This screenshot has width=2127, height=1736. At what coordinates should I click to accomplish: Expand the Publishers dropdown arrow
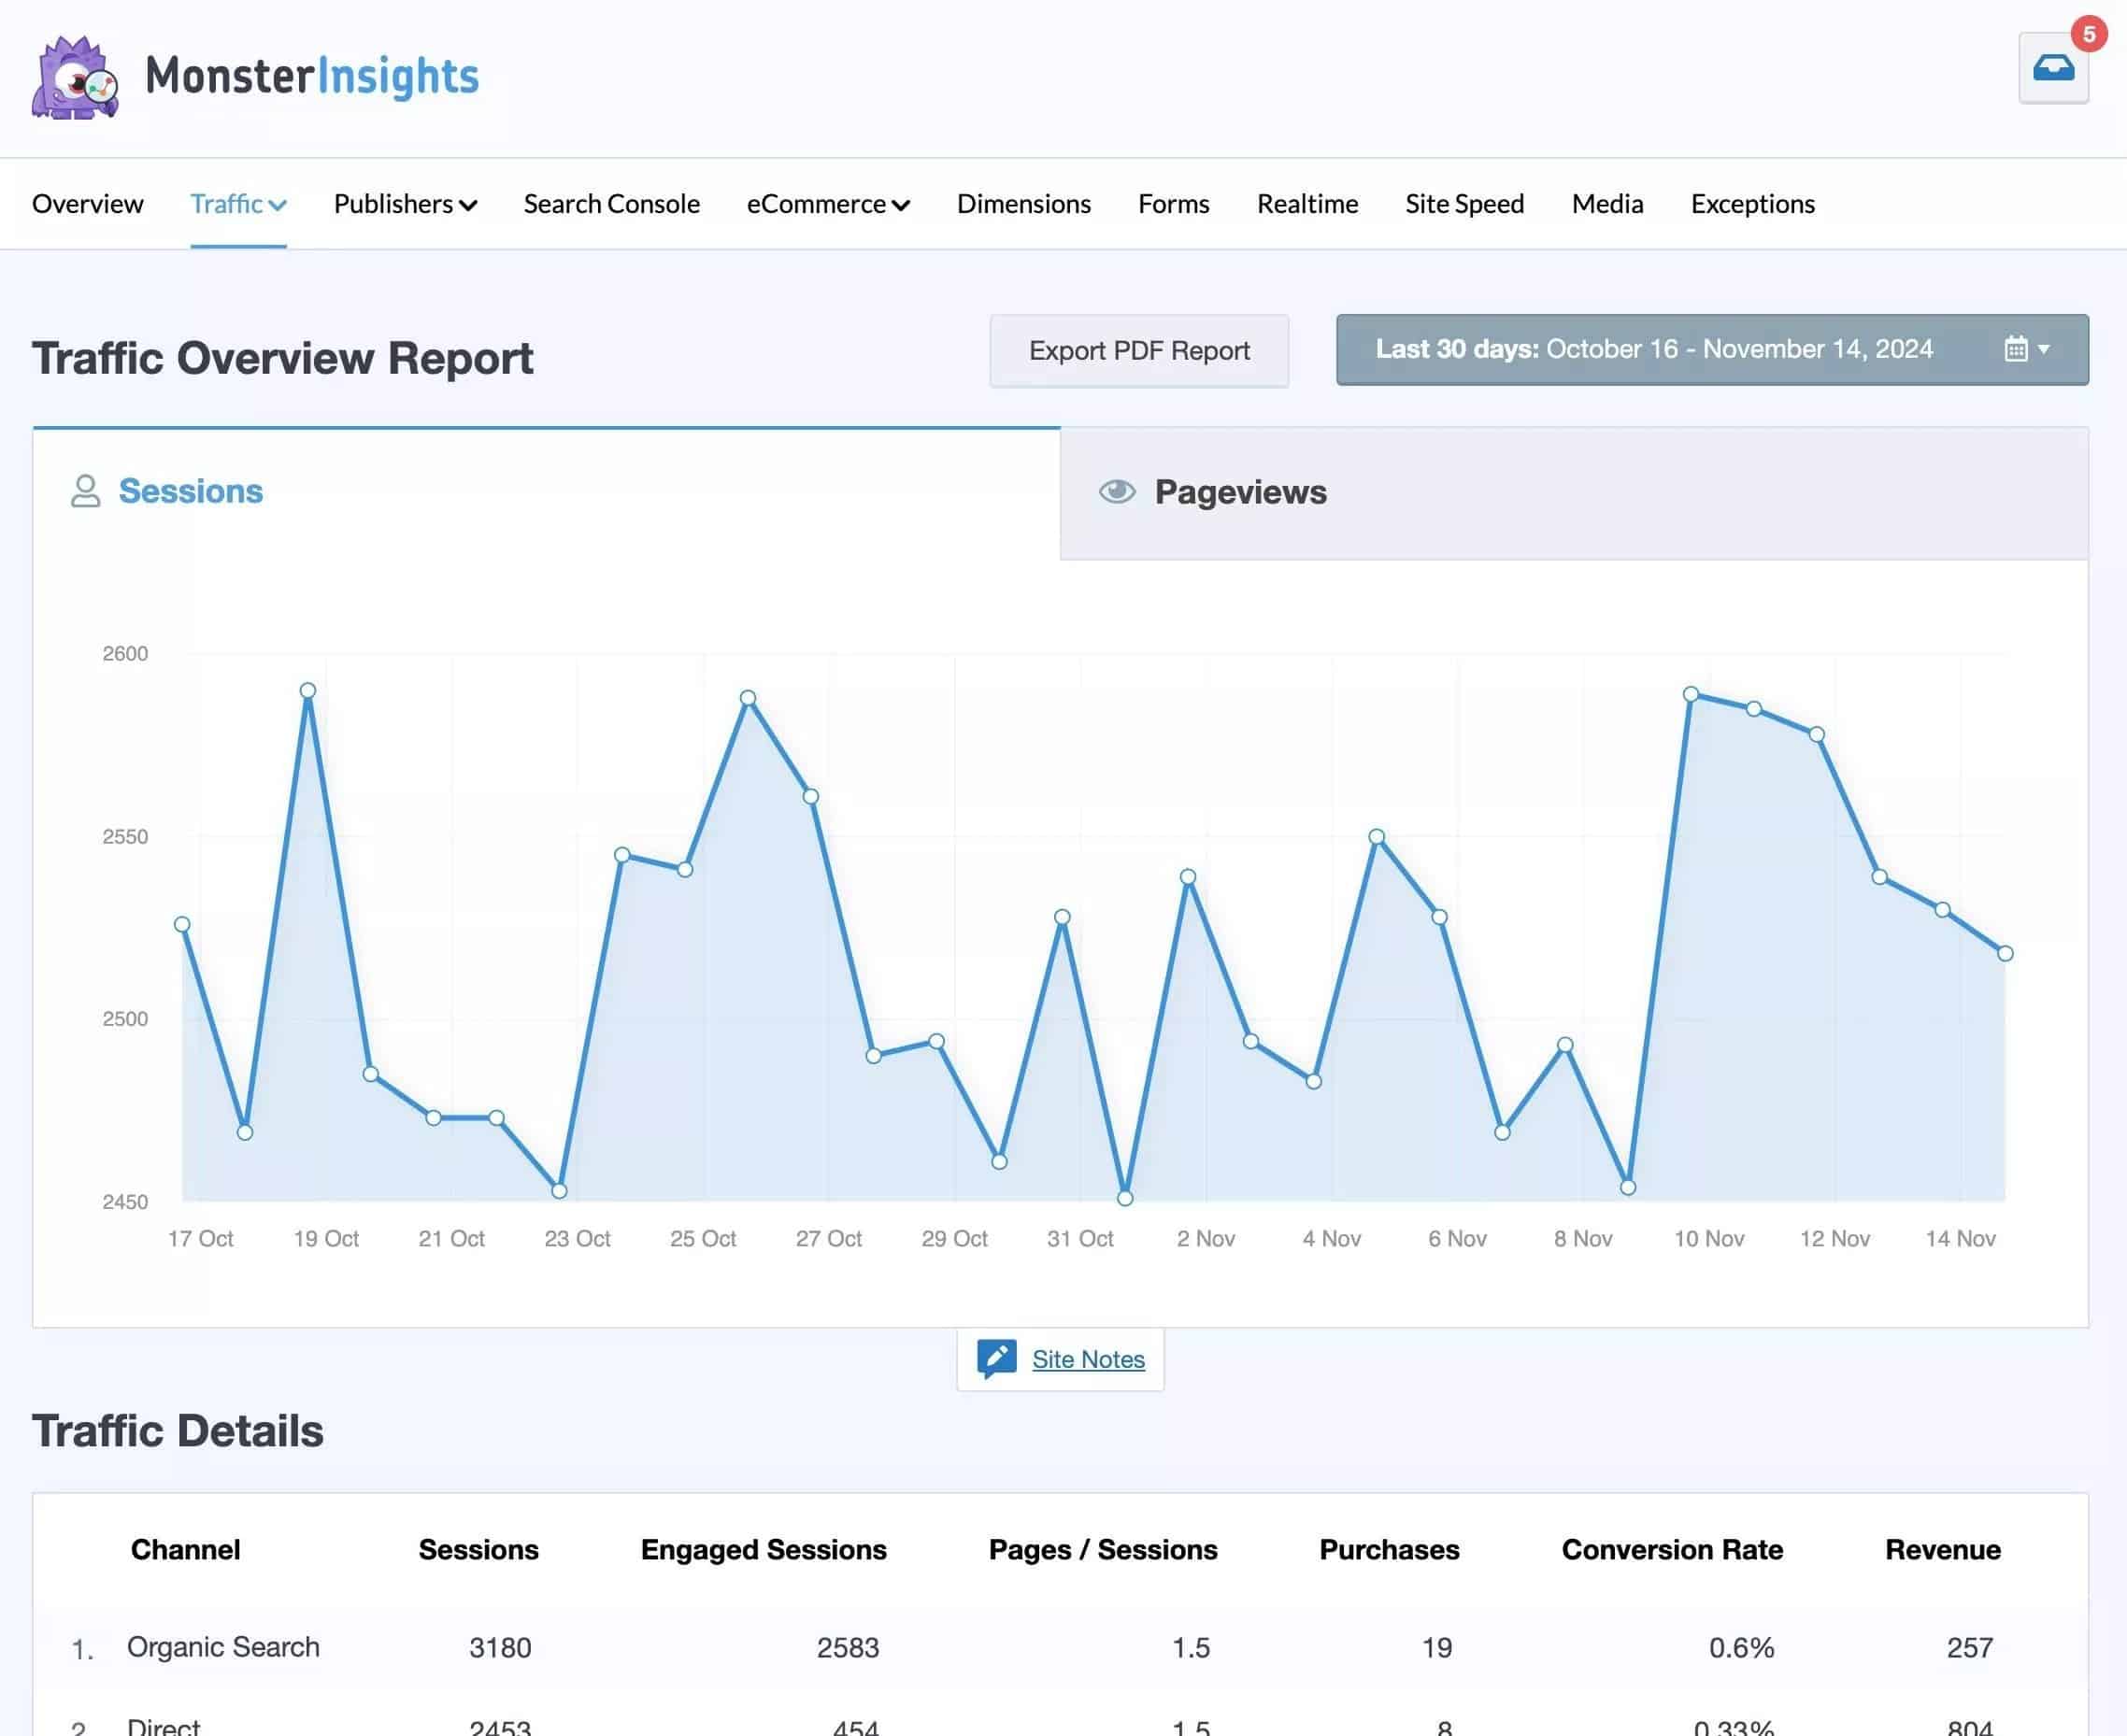pos(468,205)
